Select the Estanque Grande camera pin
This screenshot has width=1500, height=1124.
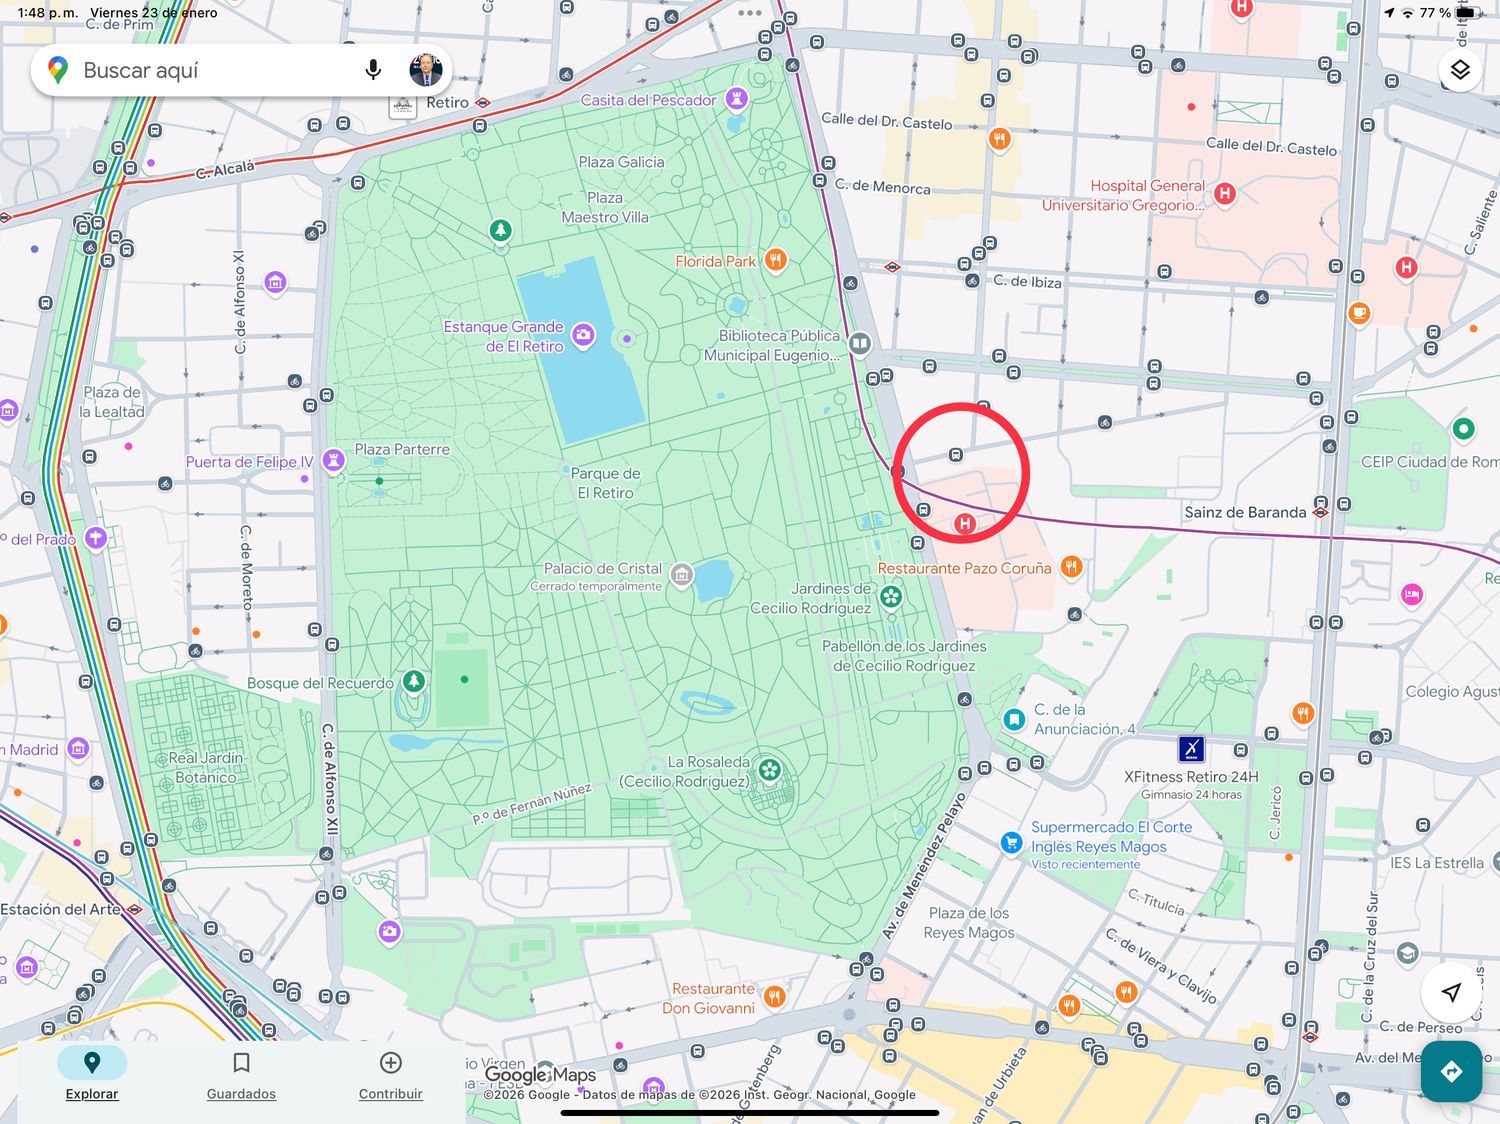click(x=583, y=336)
